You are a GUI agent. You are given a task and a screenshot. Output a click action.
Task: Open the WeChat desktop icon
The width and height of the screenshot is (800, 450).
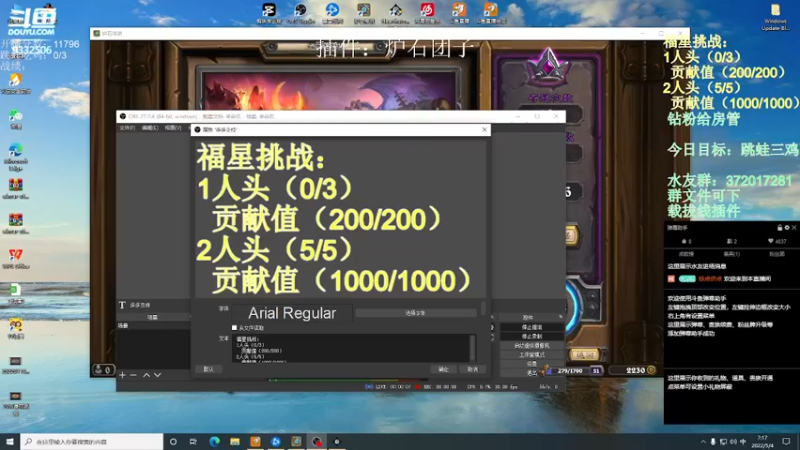coord(15,115)
